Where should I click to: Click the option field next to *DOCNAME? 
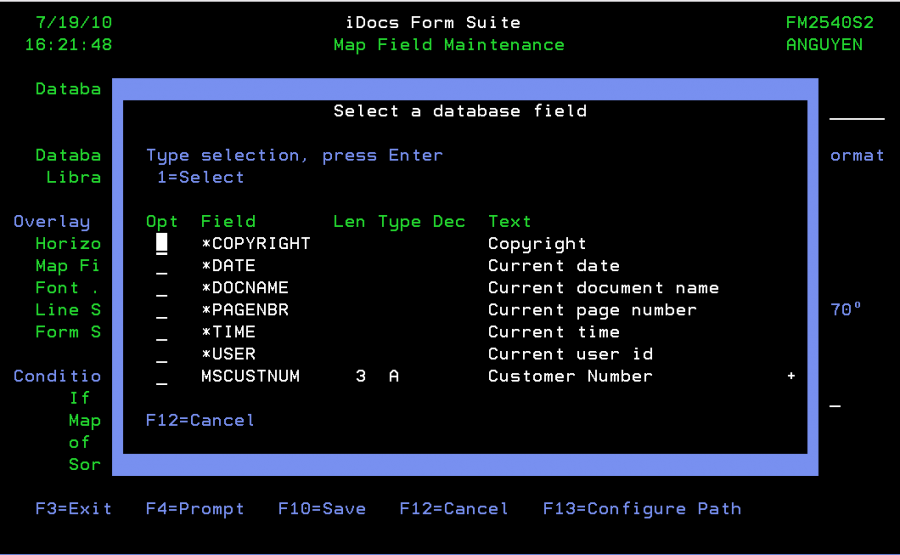pyautogui.click(x=161, y=288)
